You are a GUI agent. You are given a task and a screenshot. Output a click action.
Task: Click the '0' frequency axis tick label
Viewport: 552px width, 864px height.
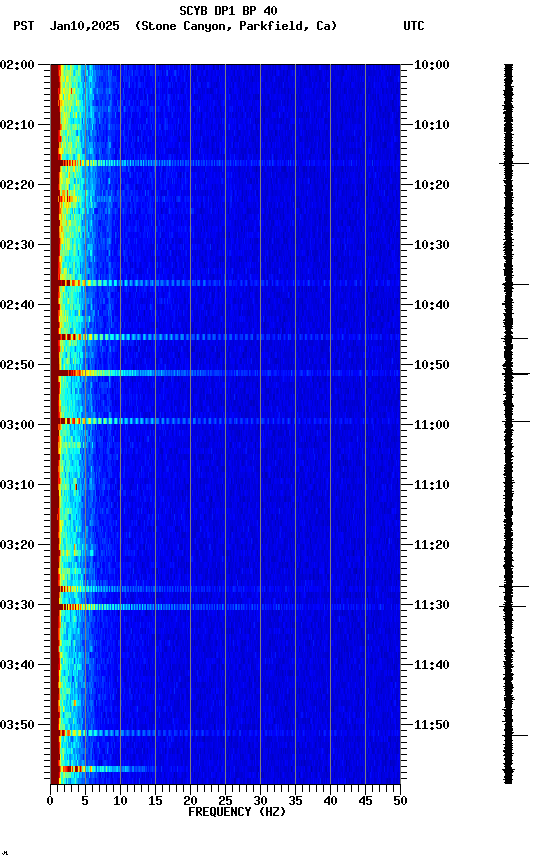coord(50,801)
